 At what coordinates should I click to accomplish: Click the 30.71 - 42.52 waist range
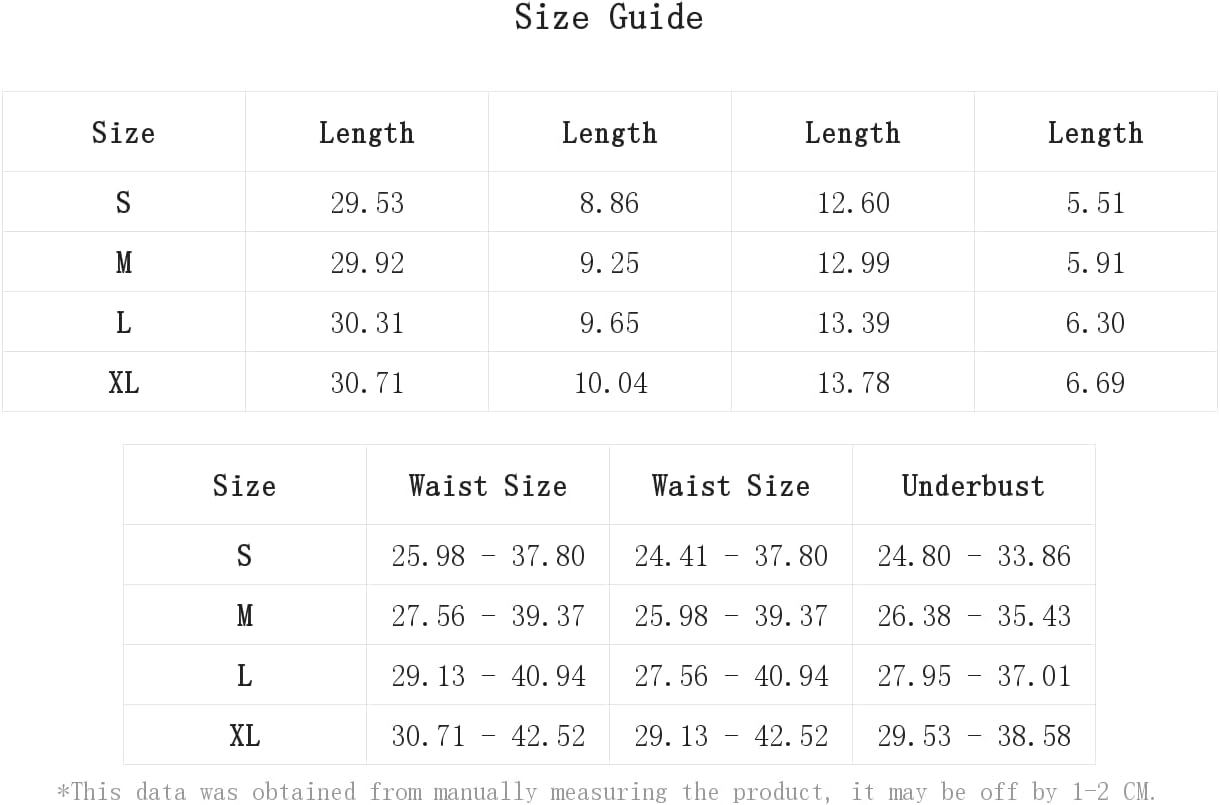488,736
